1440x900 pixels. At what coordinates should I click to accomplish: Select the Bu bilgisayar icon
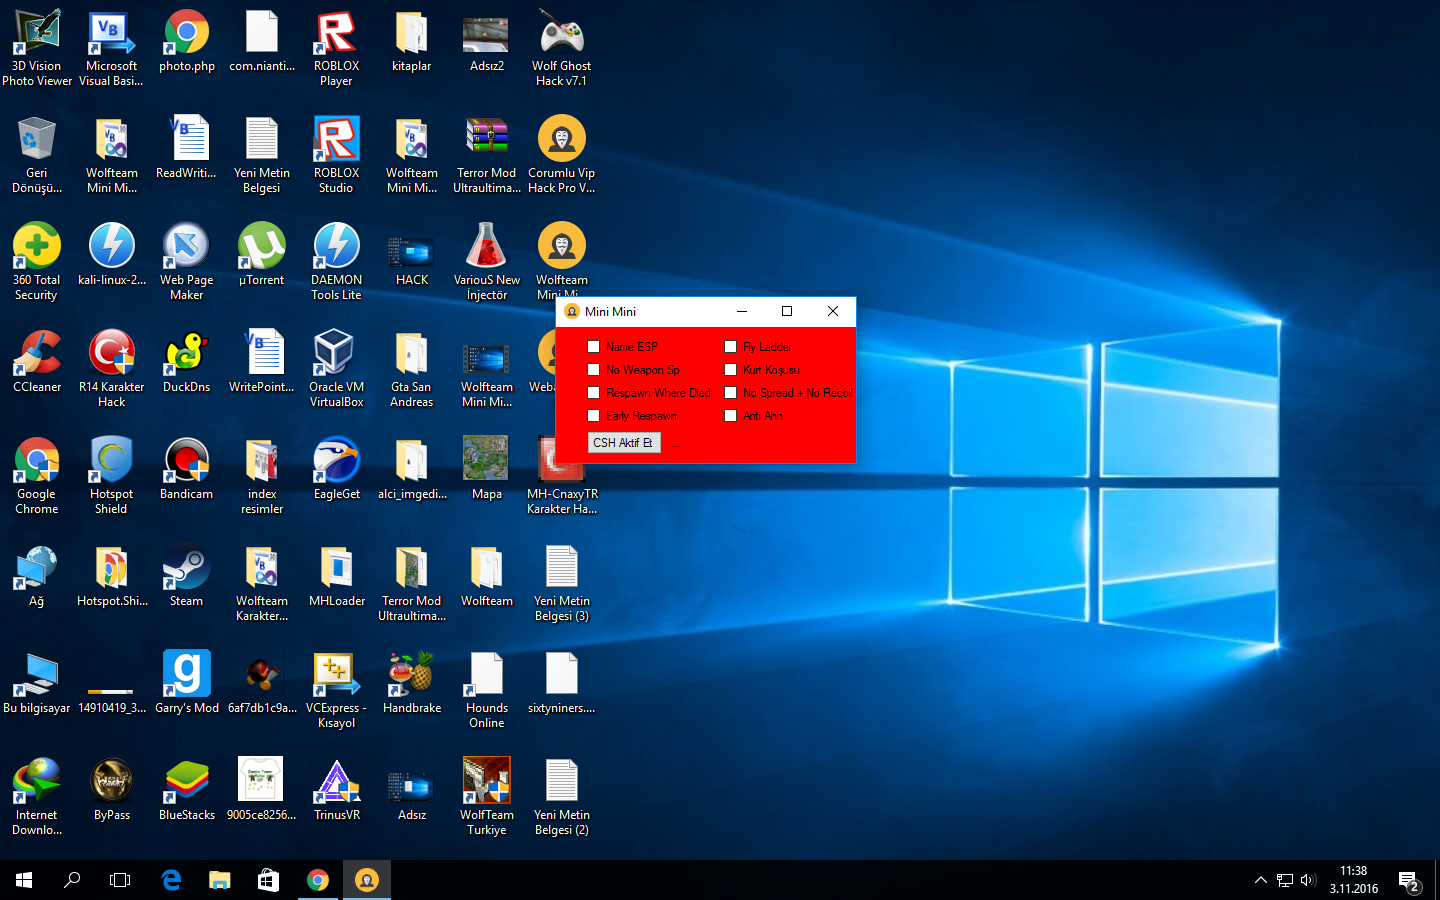(37, 683)
